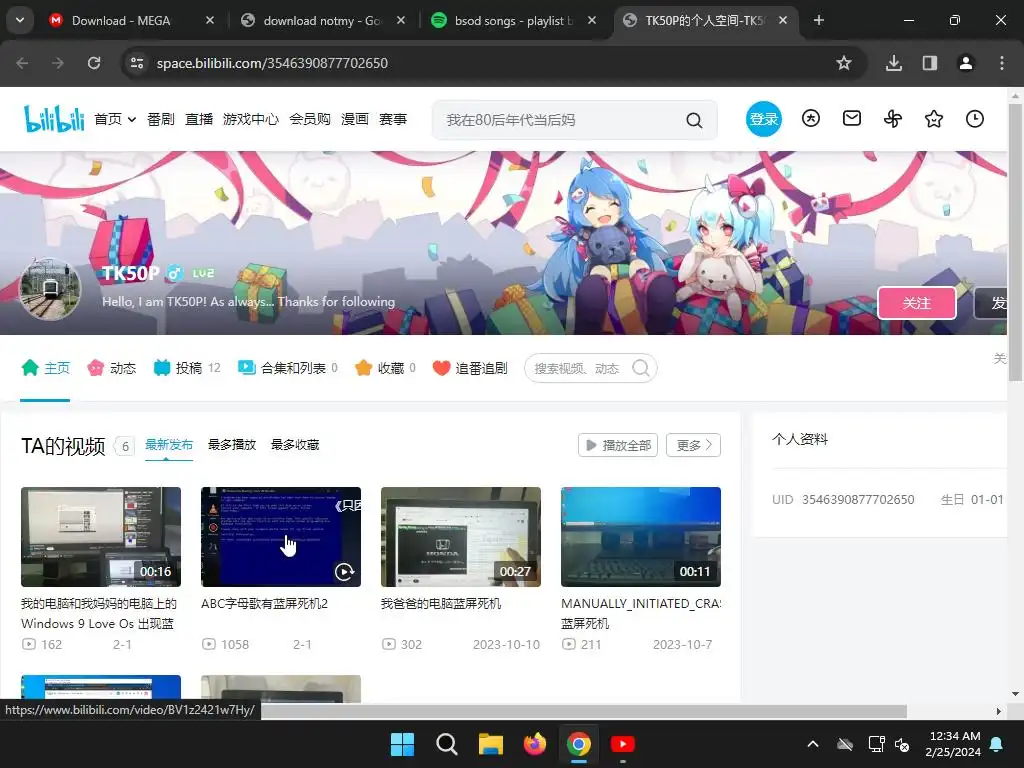Click the address bar URL

click(x=272, y=63)
